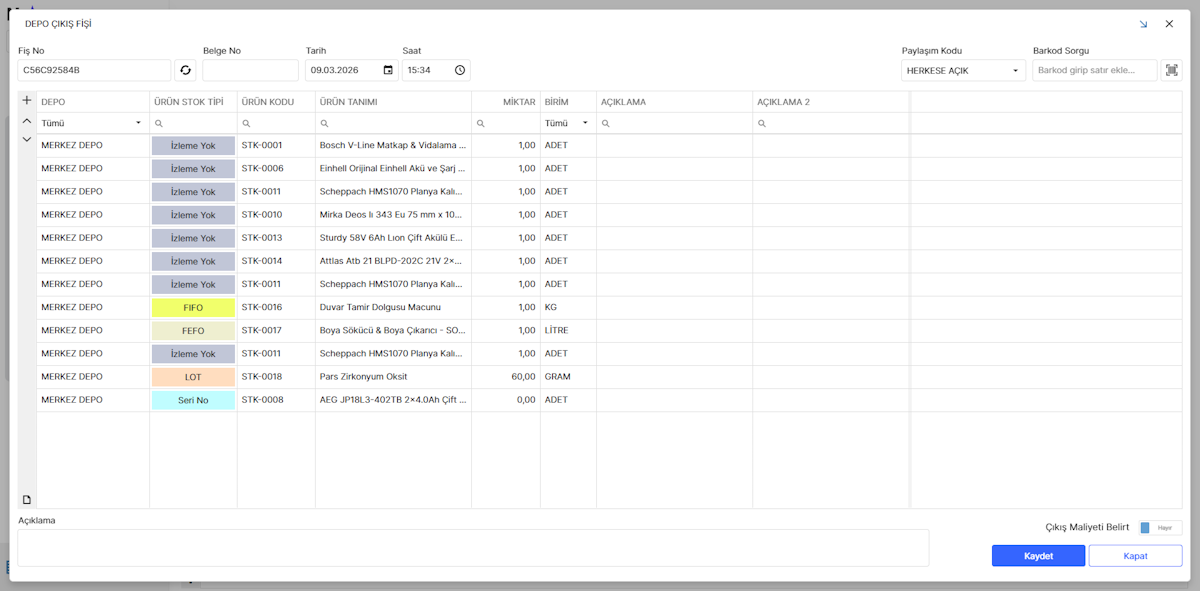Click the clock icon in Saat field
The height and width of the screenshot is (591, 1200).
pos(459,70)
